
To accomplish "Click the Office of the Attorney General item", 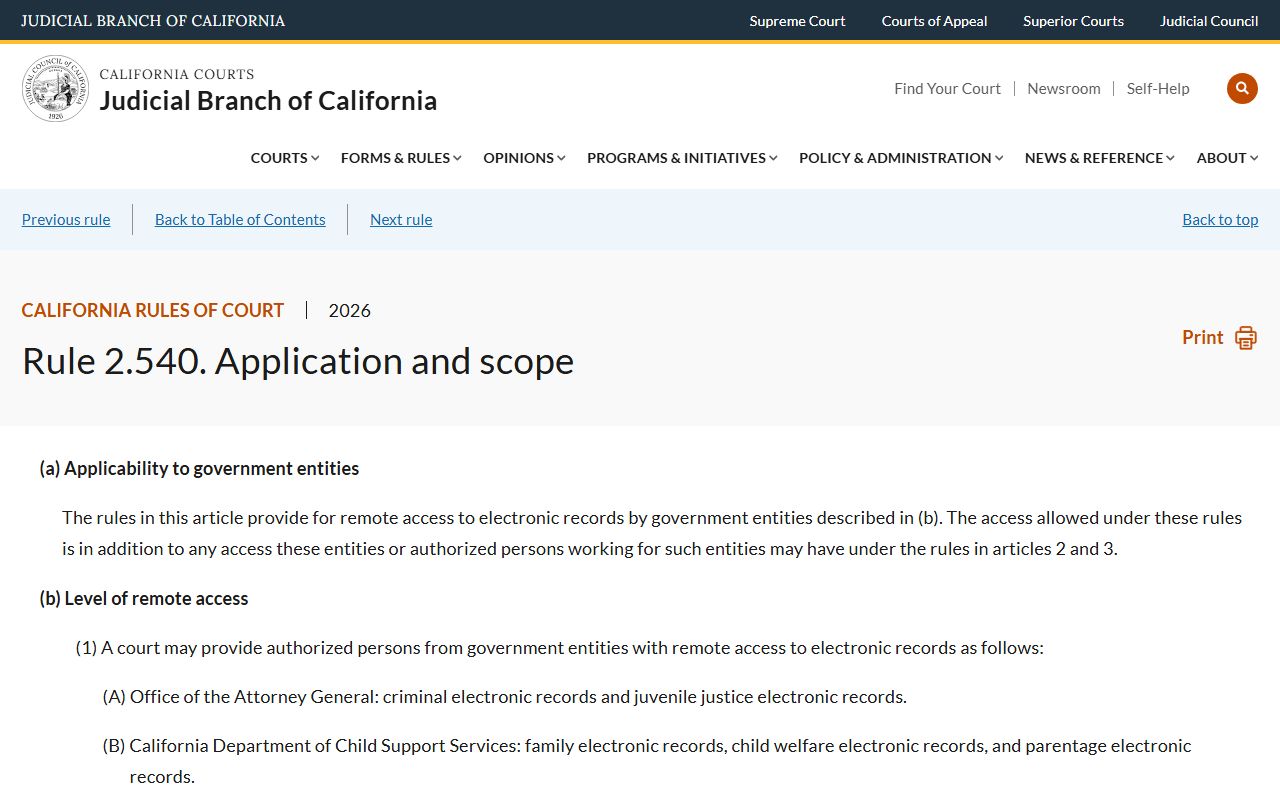I will [x=505, y=697].
